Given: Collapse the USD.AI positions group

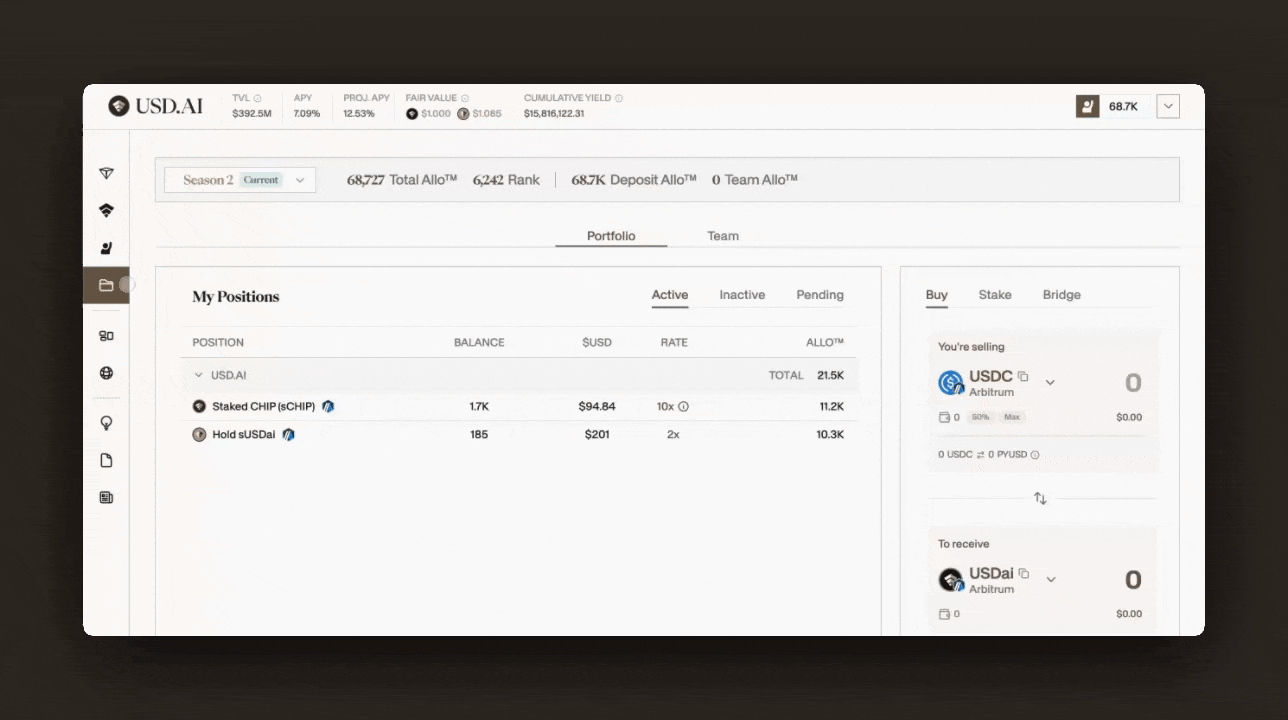Looking at the screenshot, I should pyautogui.click(x=198, y=375).
